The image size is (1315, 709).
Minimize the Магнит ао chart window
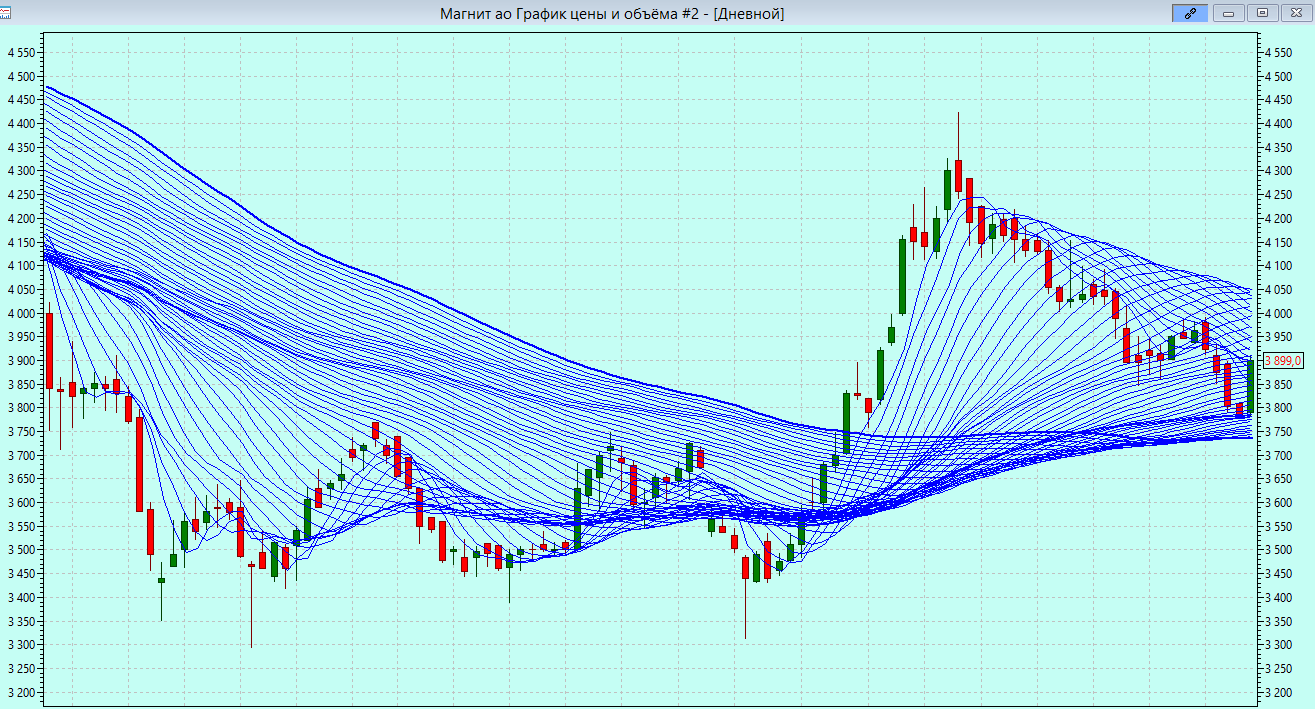coord(1229,13)
